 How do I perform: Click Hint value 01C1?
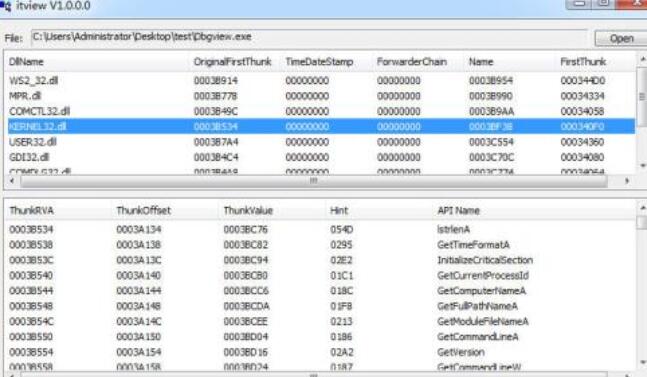coord(341,276)
